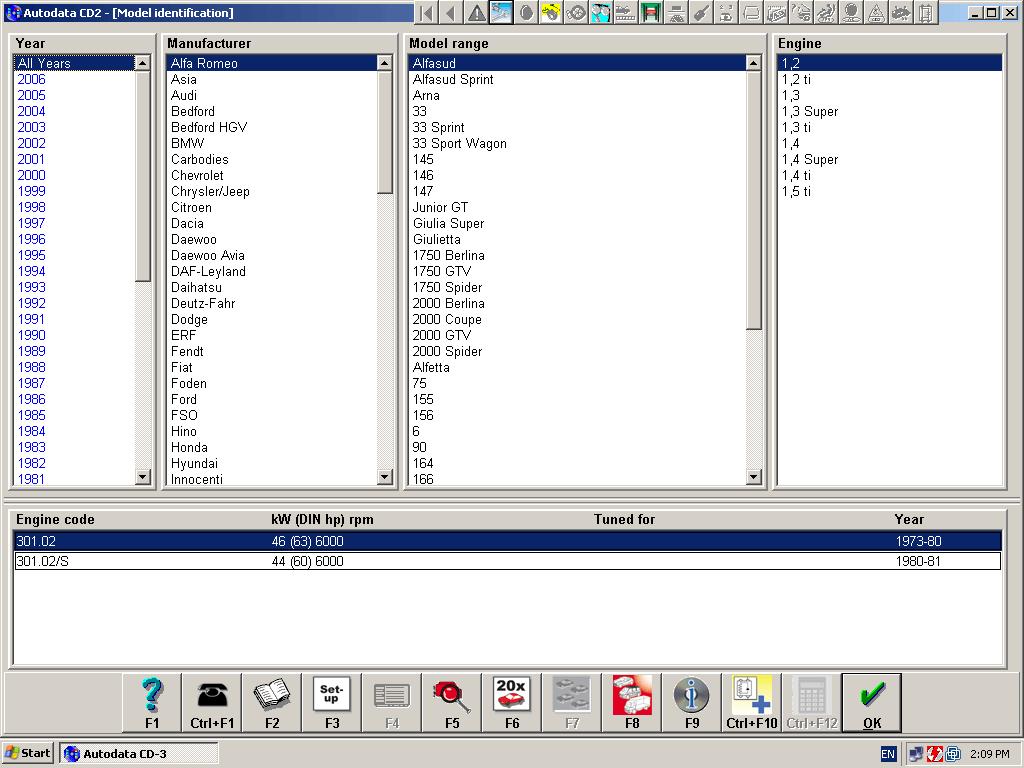Click the rightmost door-shaped toolbar icon
The height and width of the screenshot is (768, 1024).
[x=926, y=12]
